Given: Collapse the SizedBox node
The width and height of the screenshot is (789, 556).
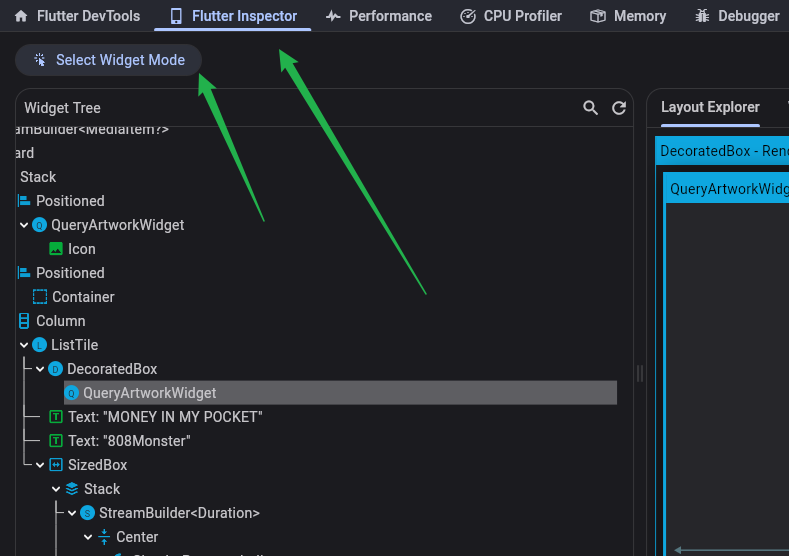Looking at the screenshot, I should tap(40, 465).
